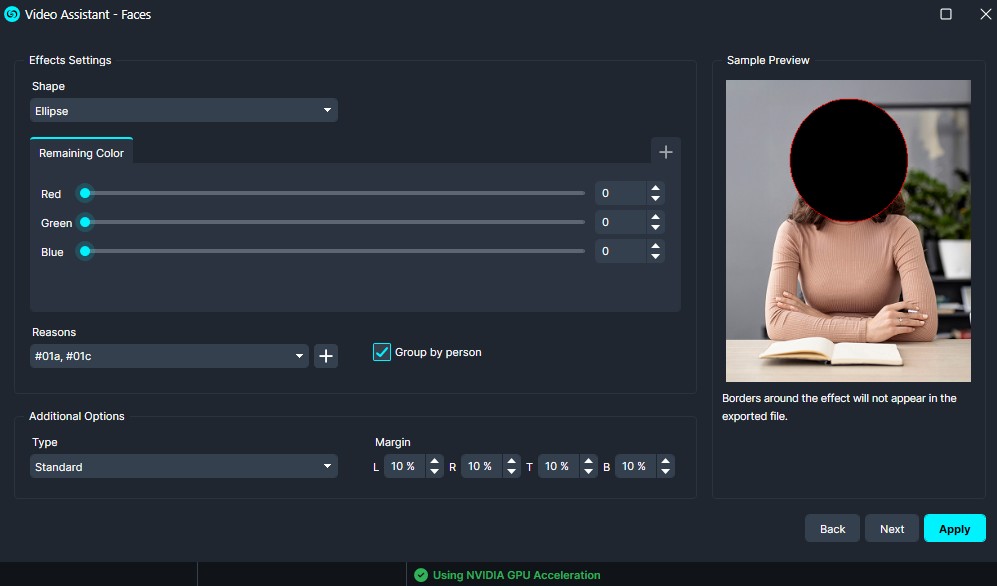This screenshot has width=997, height=586.
Task: Click the Video Assistant app logo
Action: pyautogui.click(x=12, y=14)
